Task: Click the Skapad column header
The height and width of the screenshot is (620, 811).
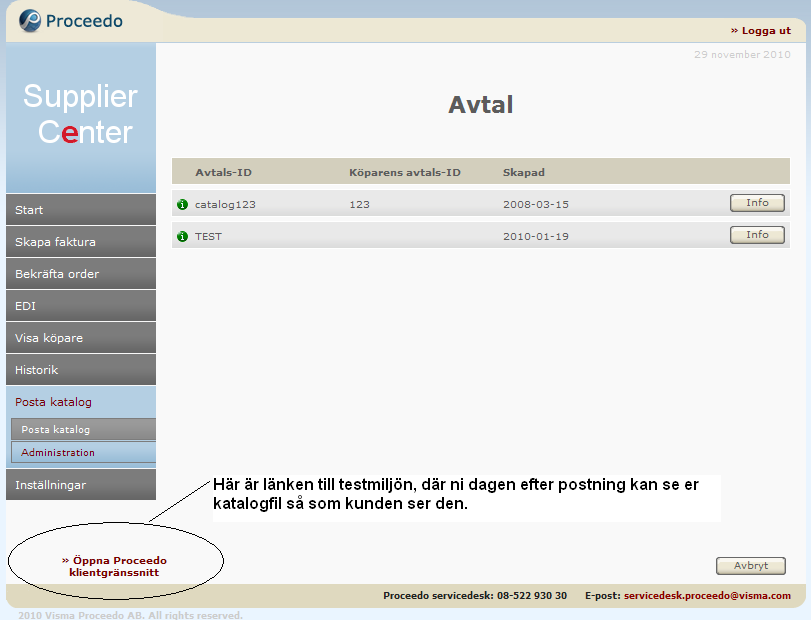Action: pyautogui.click(x=523, y=172)
